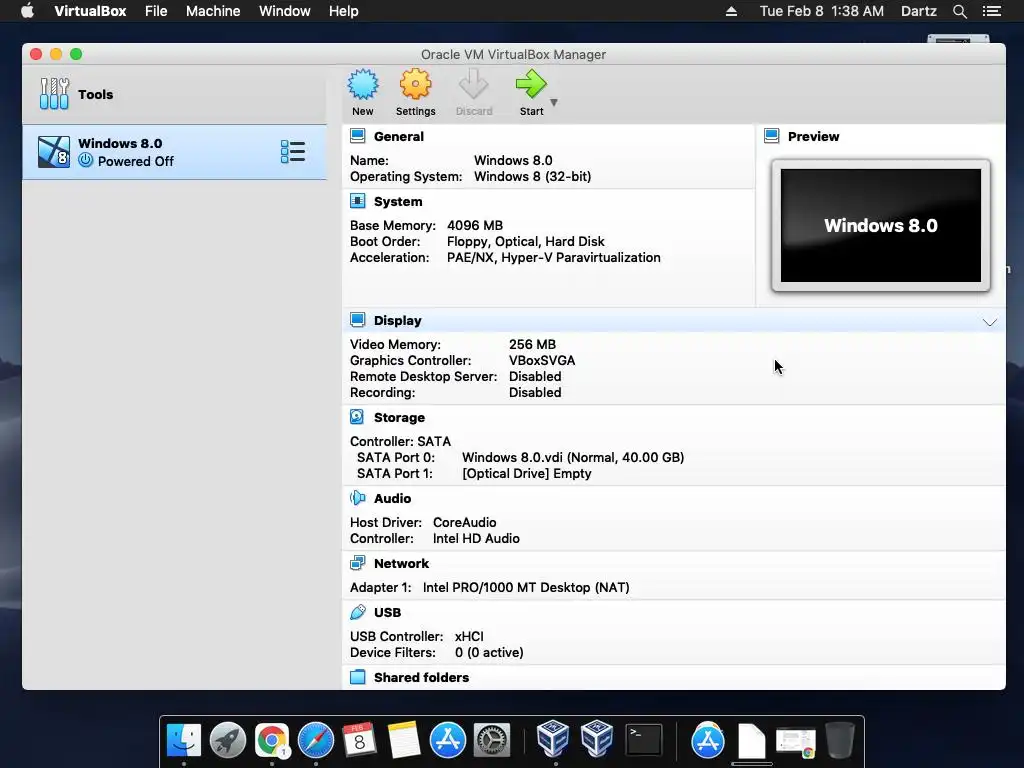Open the Trash in the dock

[x=840, y=740]
